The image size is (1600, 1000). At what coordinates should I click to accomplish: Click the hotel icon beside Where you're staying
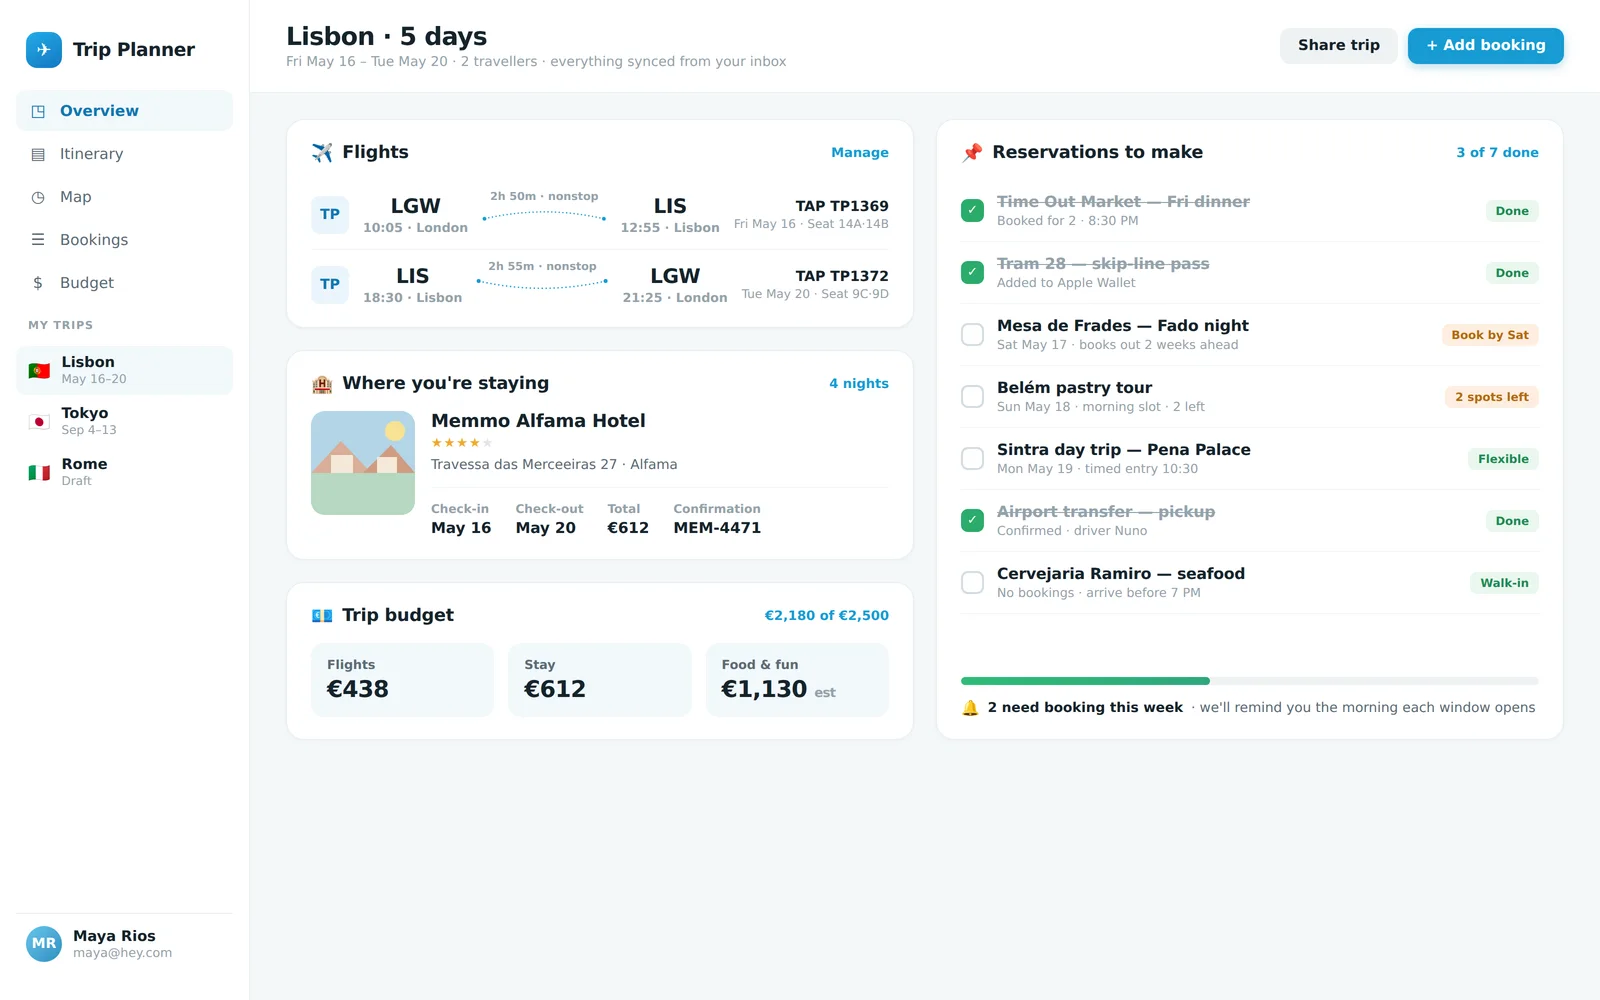click(322, 383)
